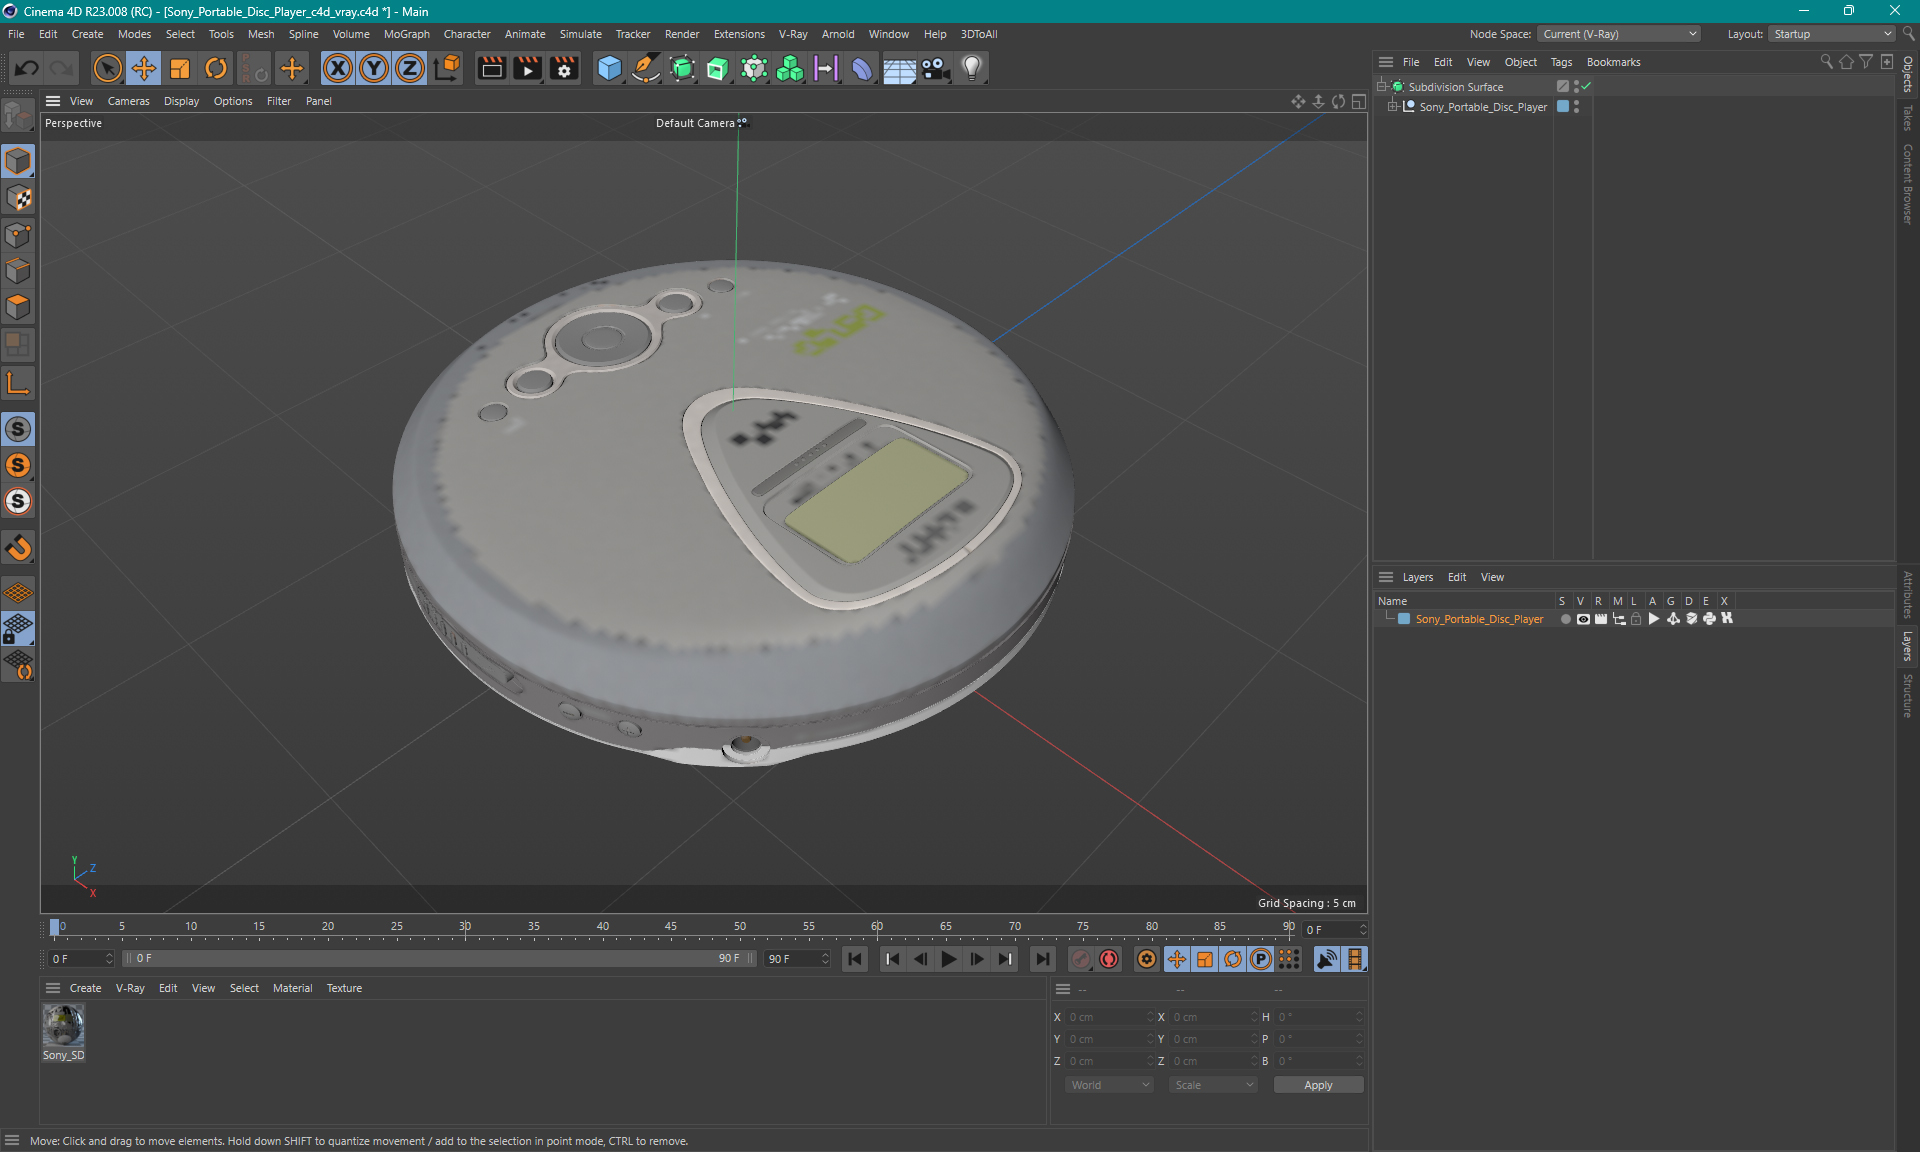The width and height of the screenshot is (1920, 1152).
Task: Toggle Z axis lock
Action: (x=410, y=68)
